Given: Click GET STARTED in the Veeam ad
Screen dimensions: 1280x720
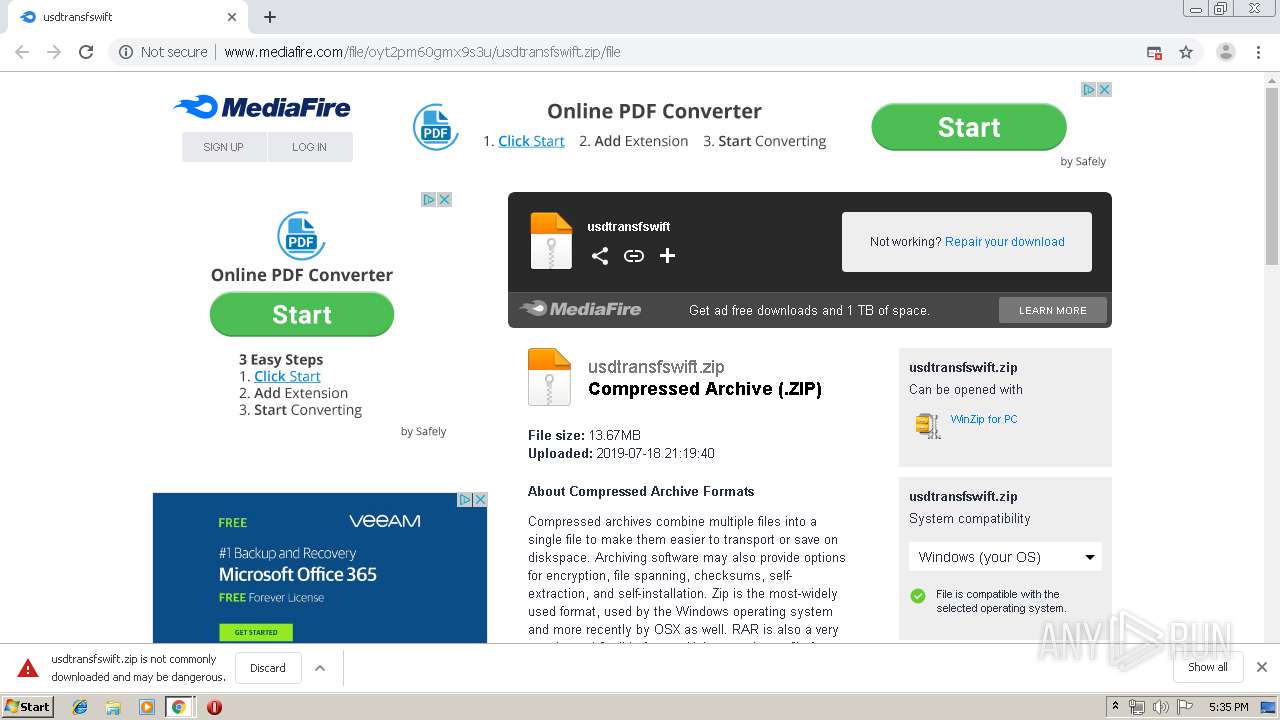Looking at the screenshot, I should coord(256,632).
